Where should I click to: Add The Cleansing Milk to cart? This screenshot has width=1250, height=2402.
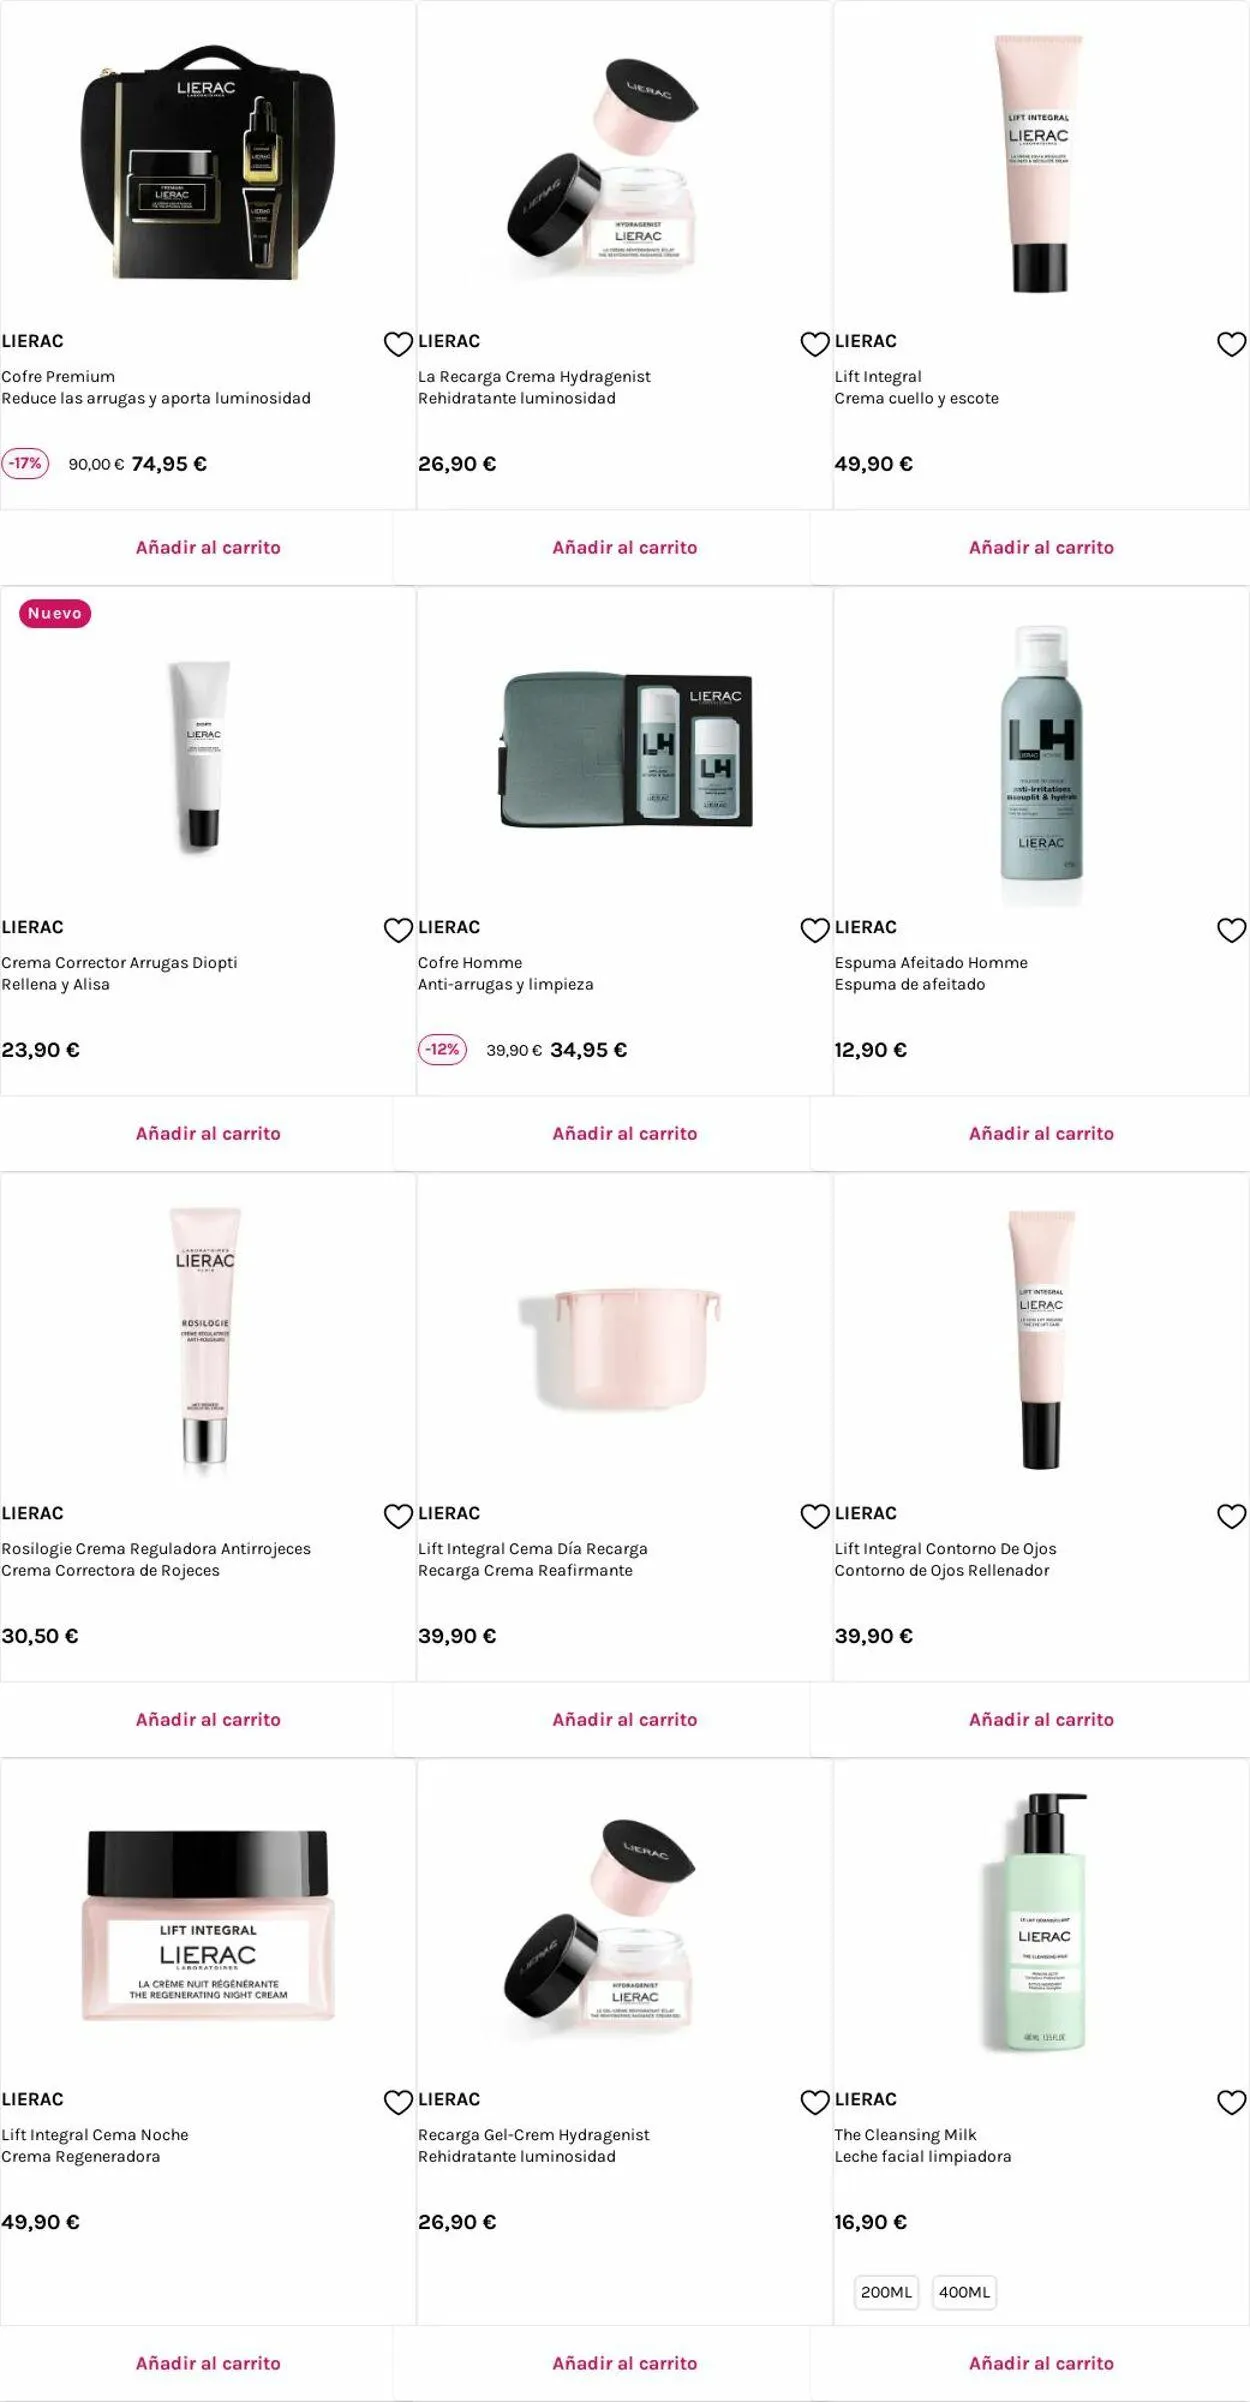(x=1041, y=2363)
